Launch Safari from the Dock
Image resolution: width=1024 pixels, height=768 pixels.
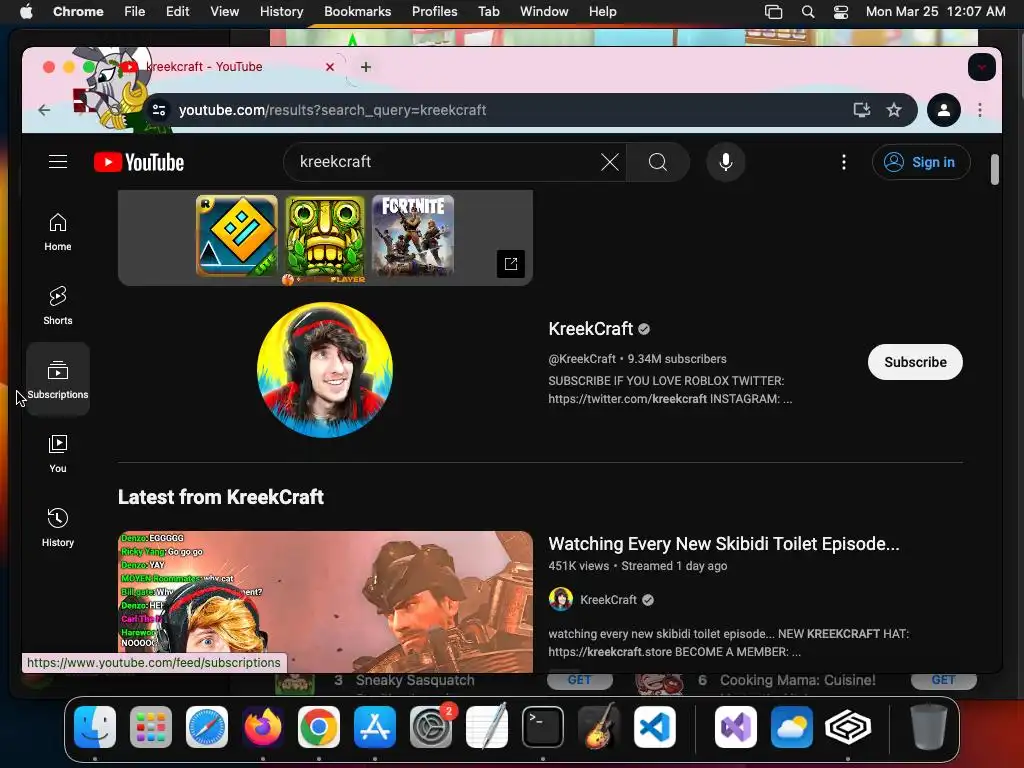click(x=207, y=727)
